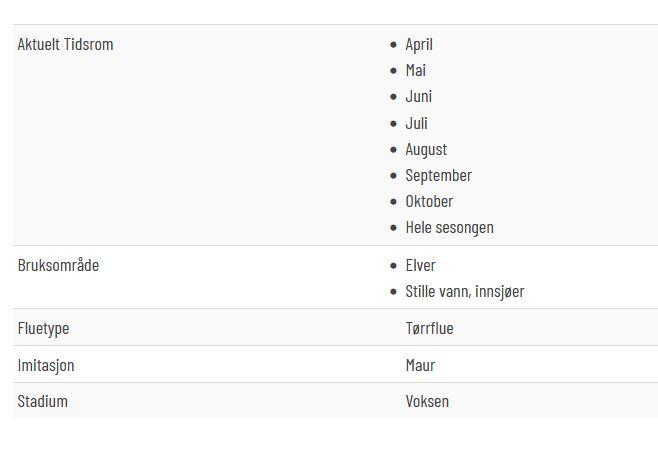Click the Fluetype row label
This screenshot has height=449, width=658.
pyautogui.click(x=43, y=329)
